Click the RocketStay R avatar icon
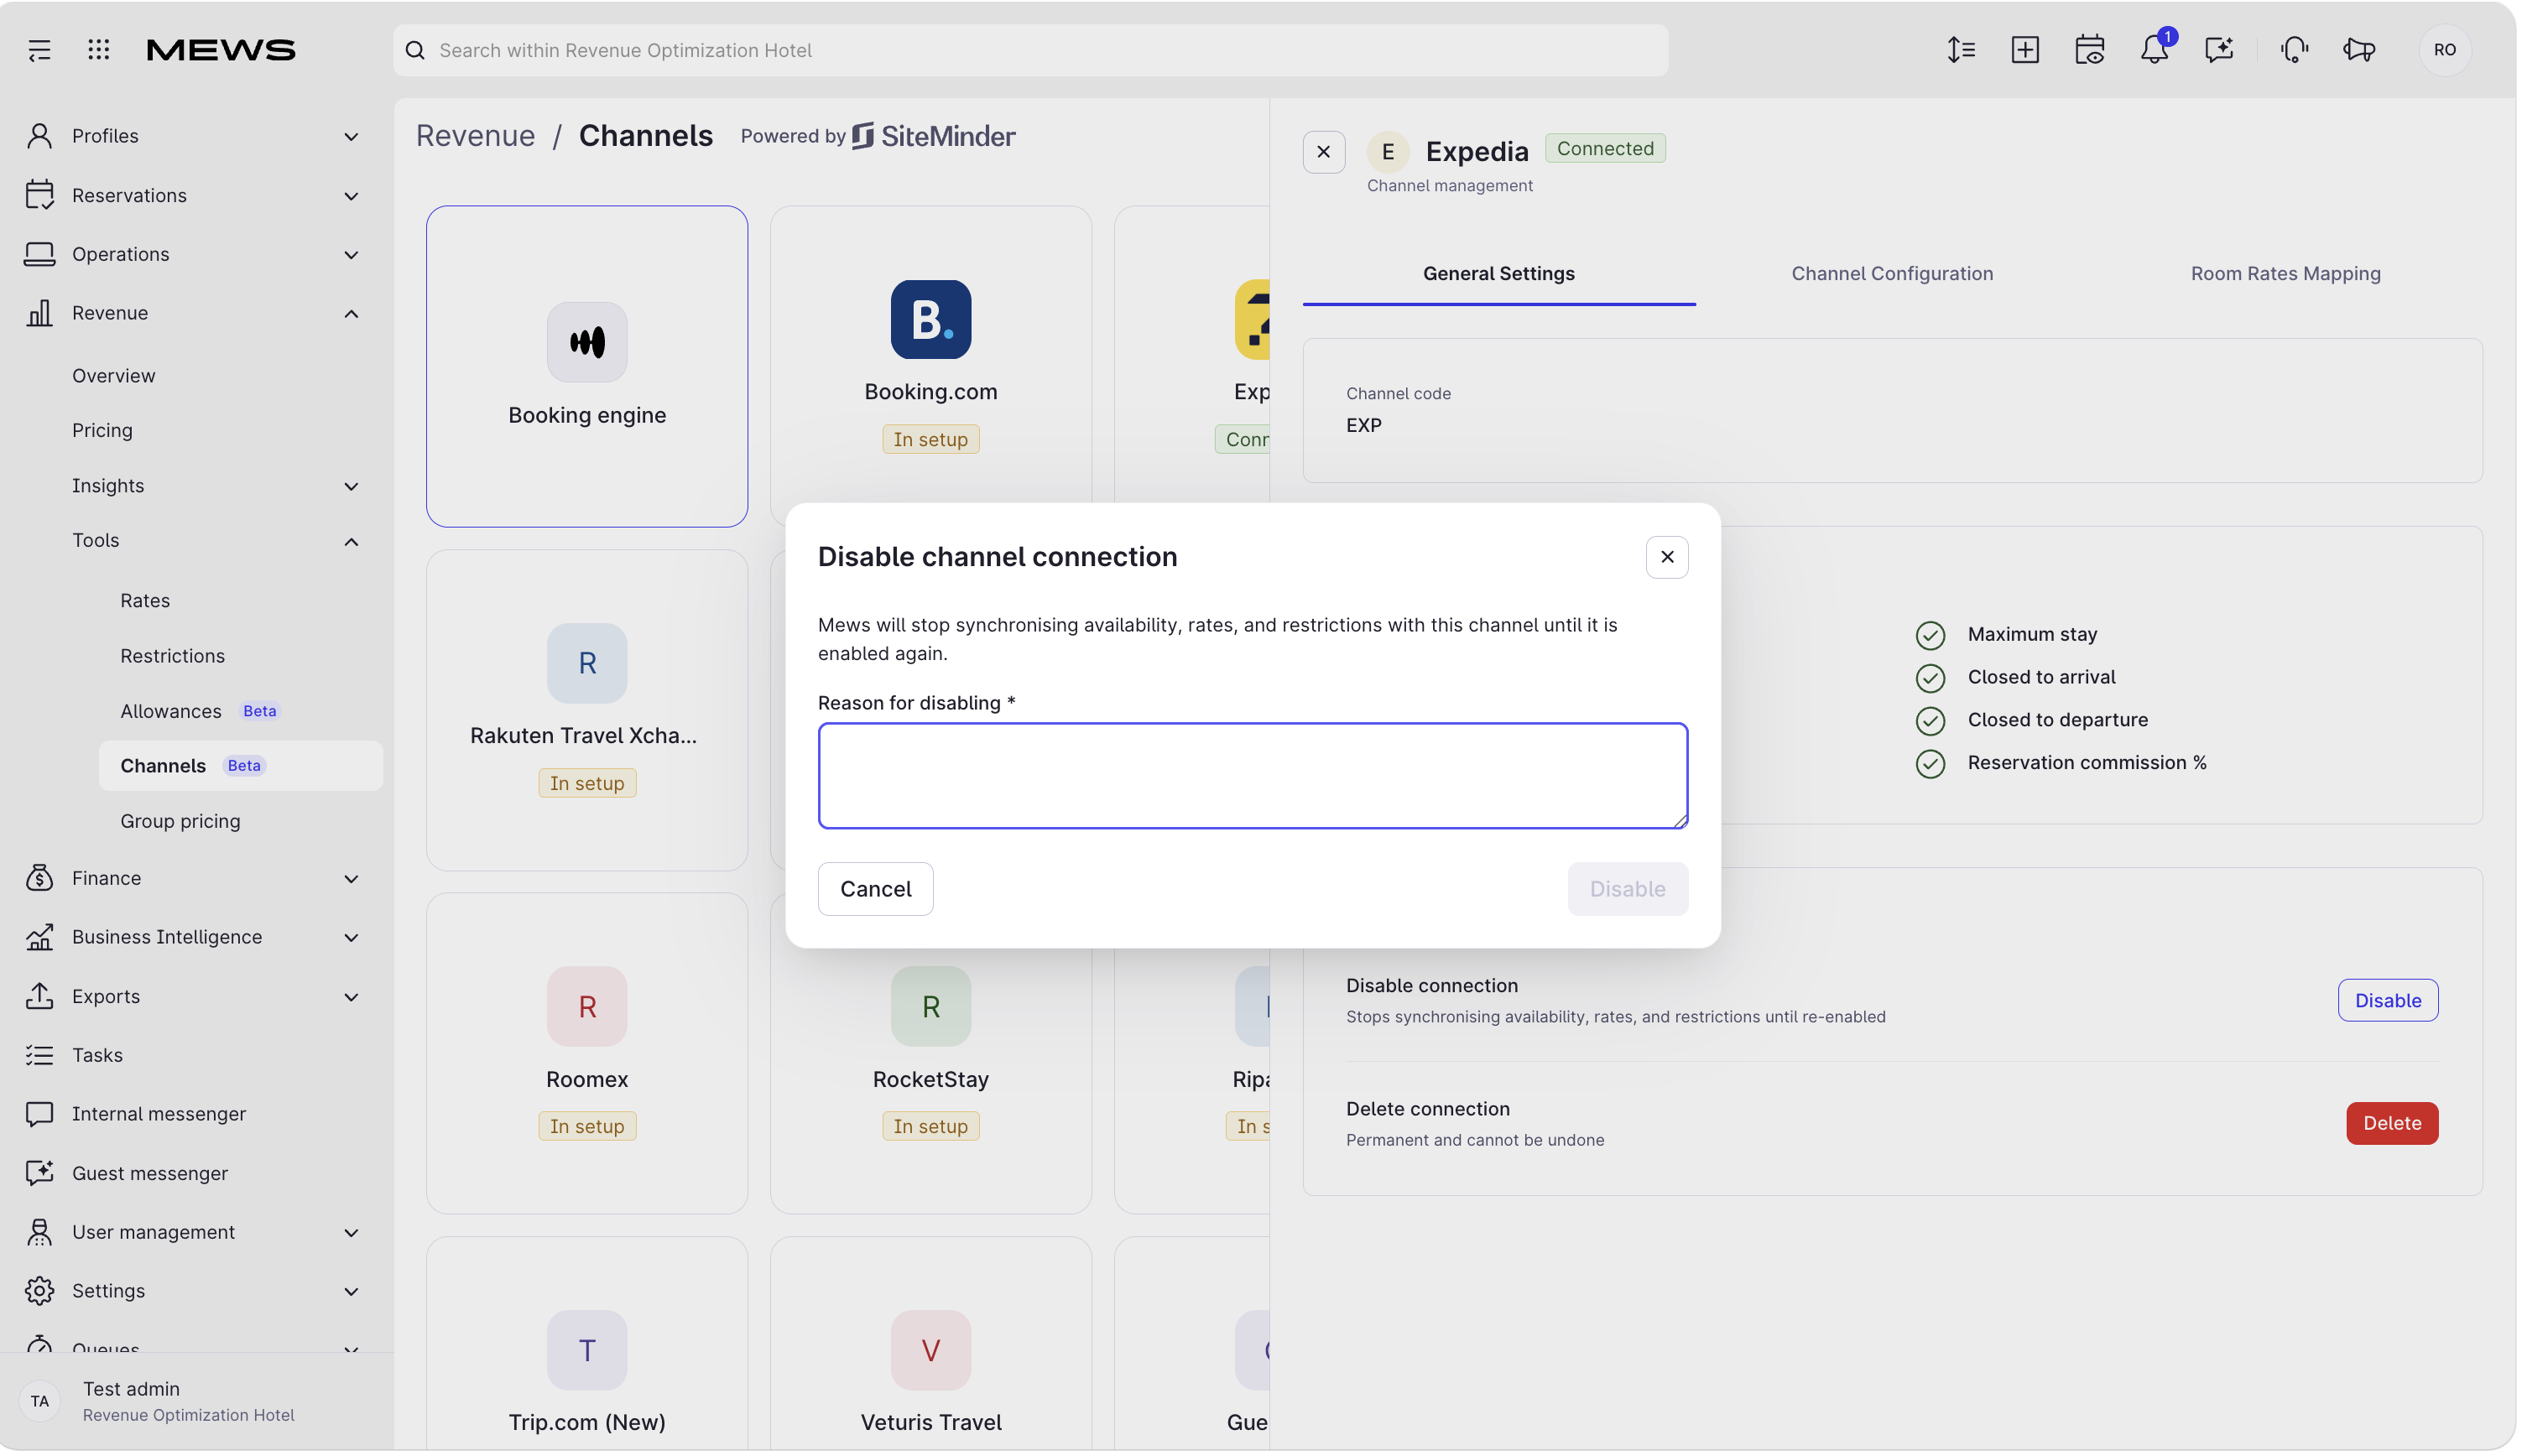 930,1006
